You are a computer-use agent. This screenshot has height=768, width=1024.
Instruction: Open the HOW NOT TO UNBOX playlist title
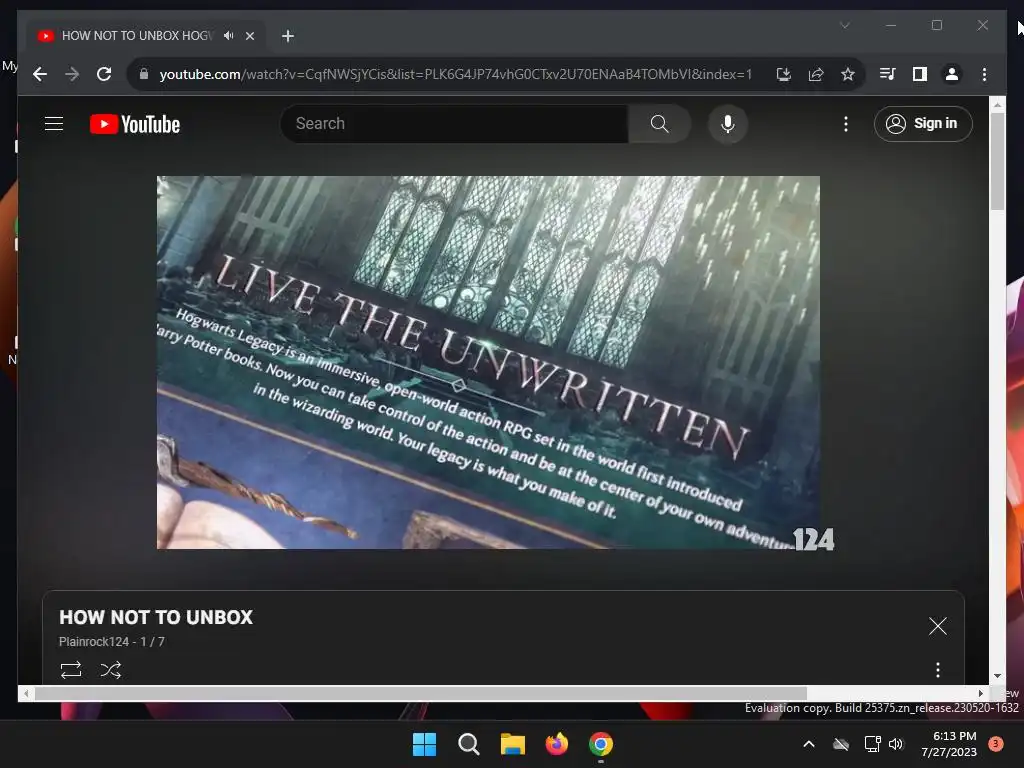pos(156,617)
